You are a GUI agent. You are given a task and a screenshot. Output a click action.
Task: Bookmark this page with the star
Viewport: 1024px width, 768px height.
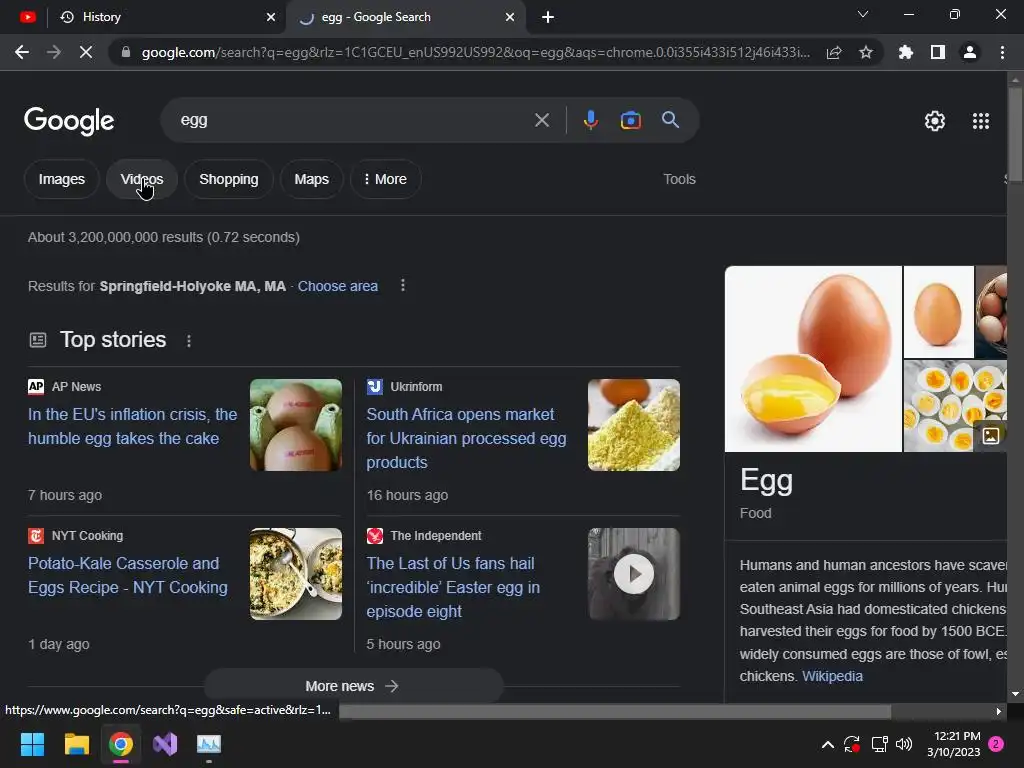tap(866, 52)
